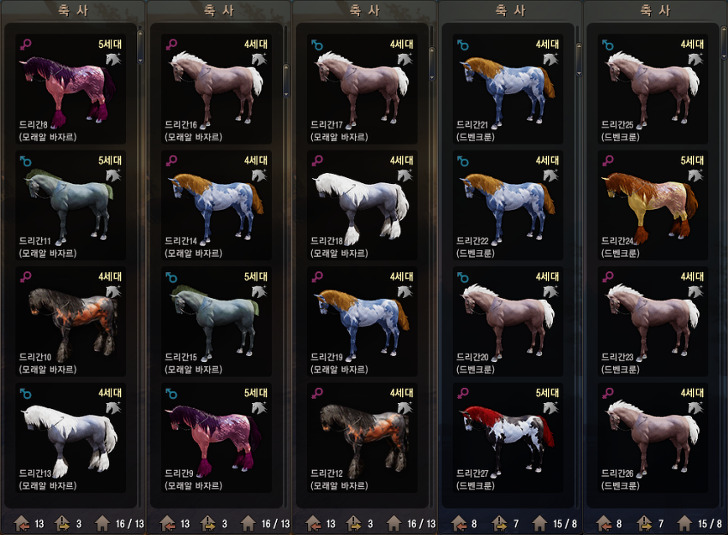This screenshot has height=535, width=728.
Task: Click the horse head icon on 드리간12 card
Action: click(405, 408)
